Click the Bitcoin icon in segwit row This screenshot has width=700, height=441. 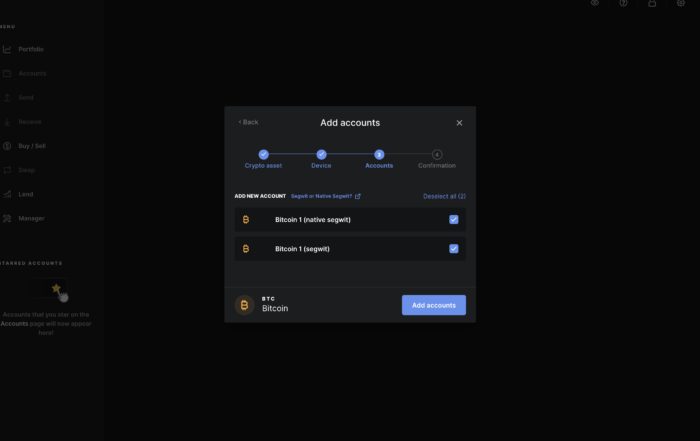246,248
